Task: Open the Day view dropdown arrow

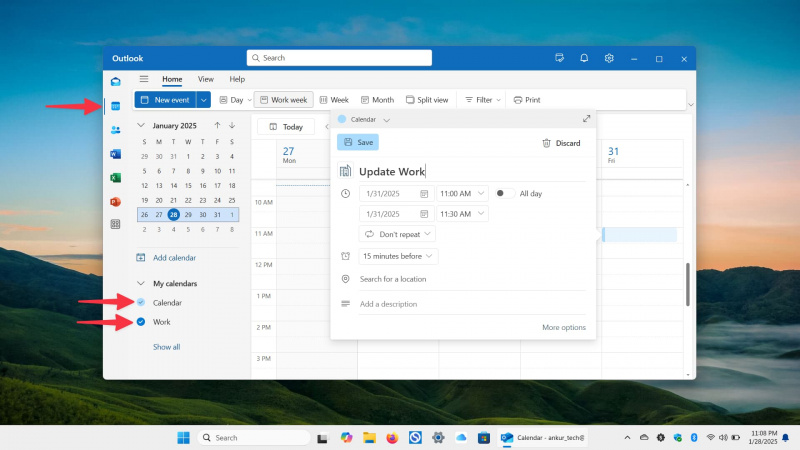Action: pos(249,100)
